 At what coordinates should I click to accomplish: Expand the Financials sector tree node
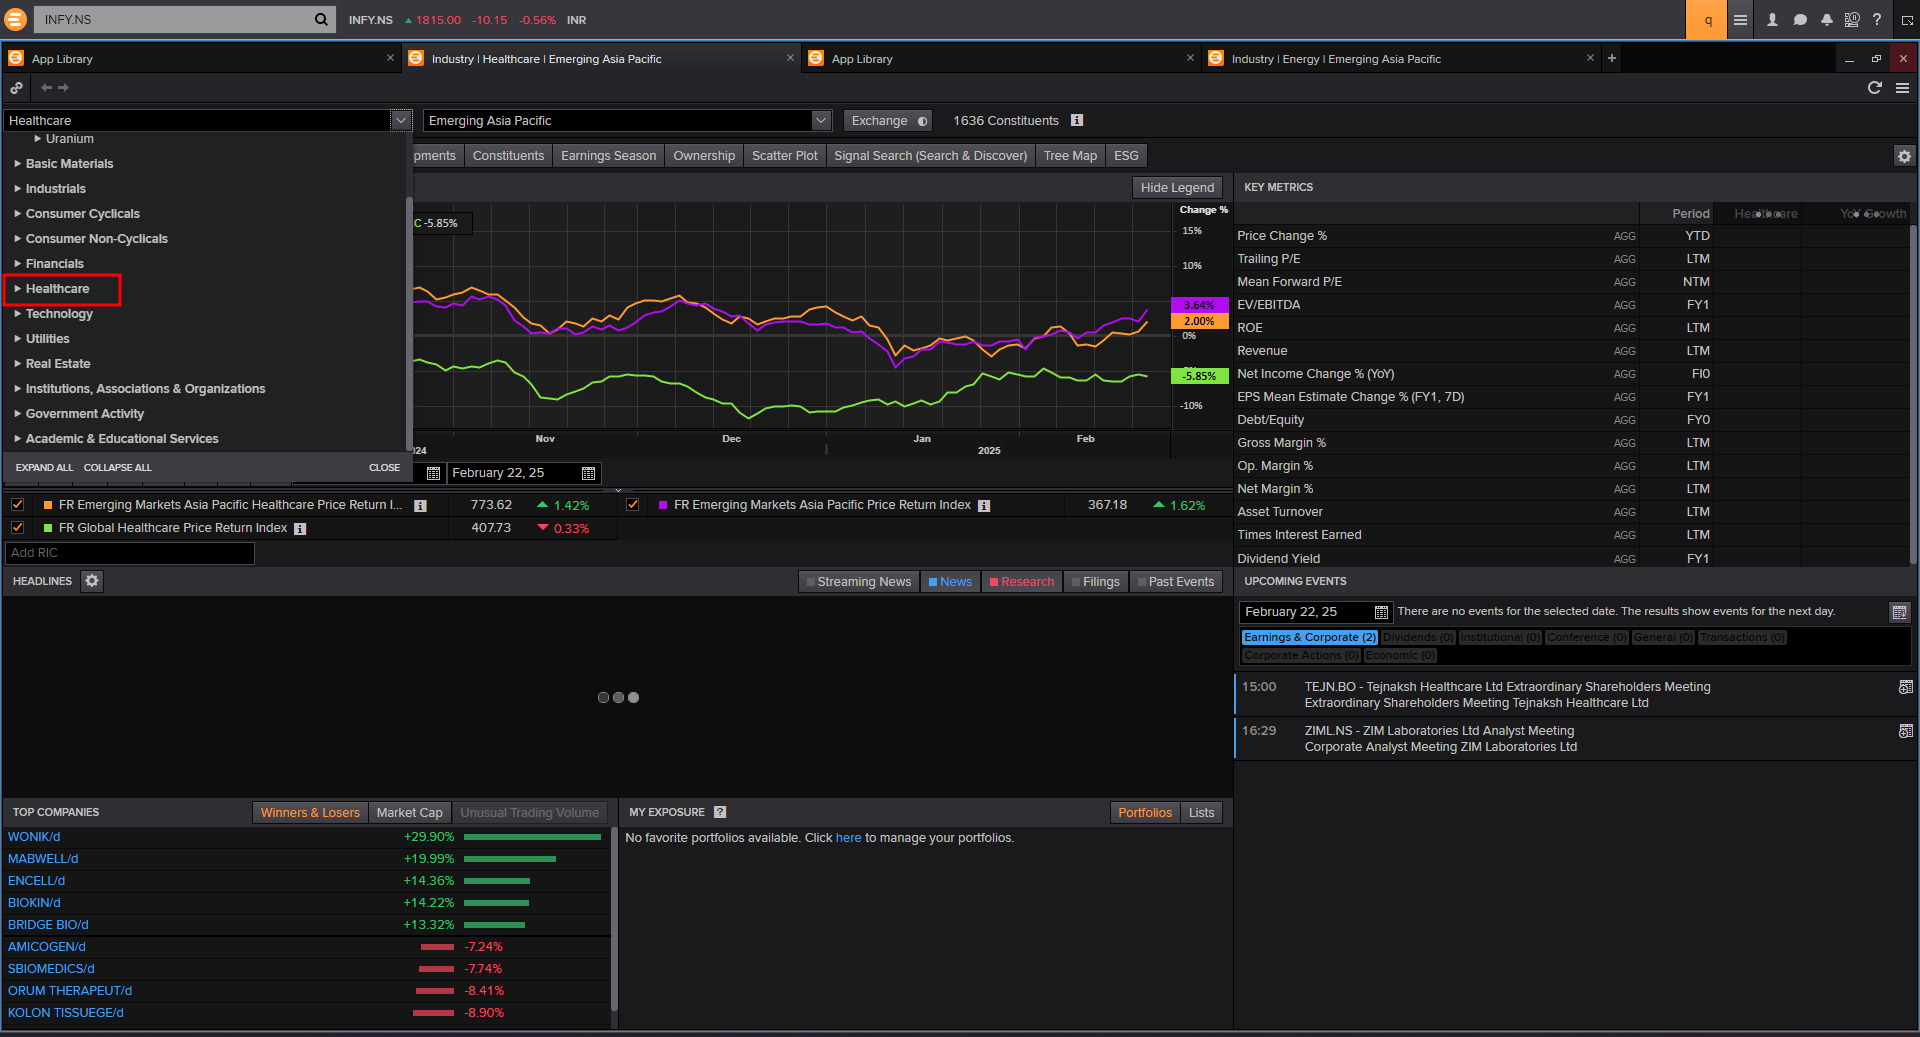click(x=17, y=264)
